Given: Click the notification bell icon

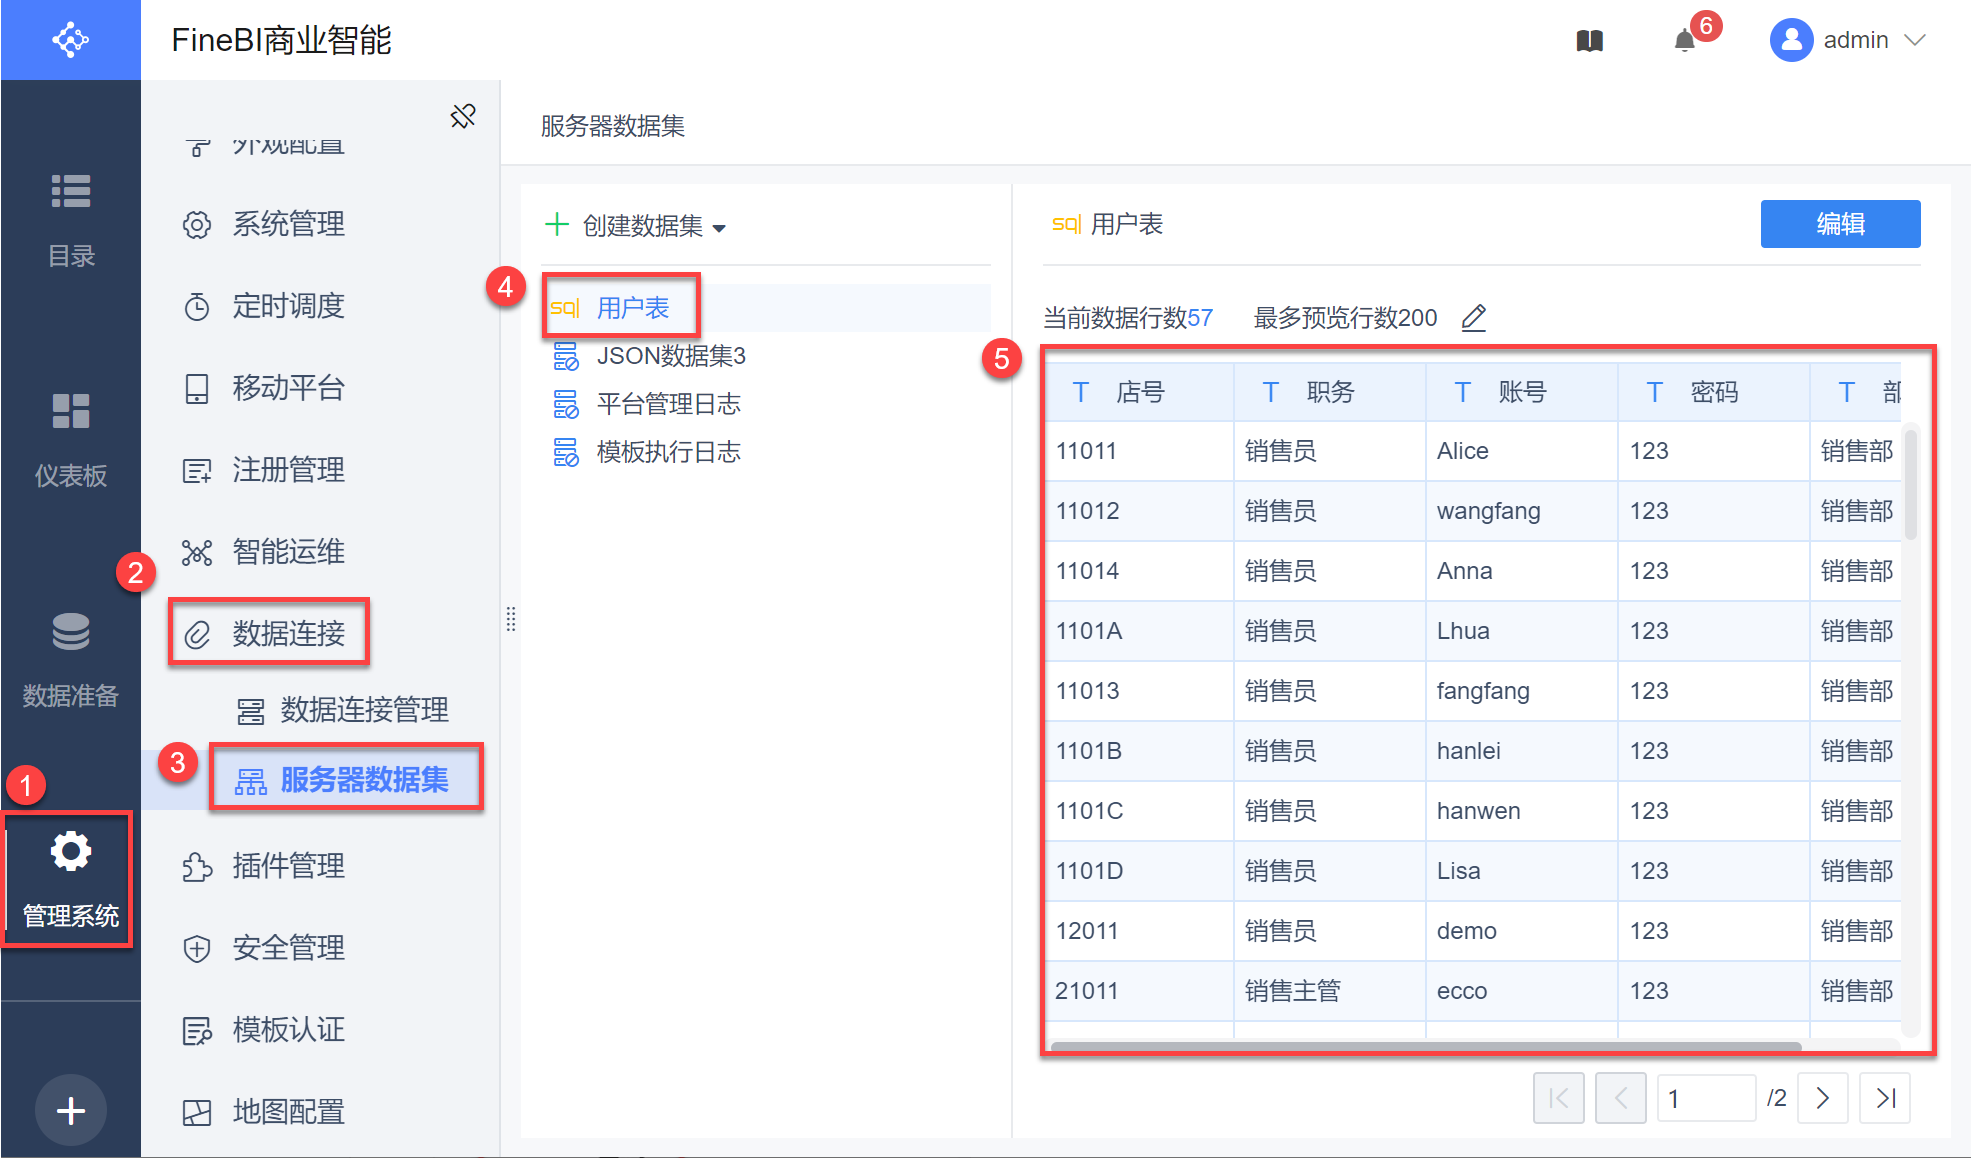Looking at the screenshot, I should coord(1685,41).
